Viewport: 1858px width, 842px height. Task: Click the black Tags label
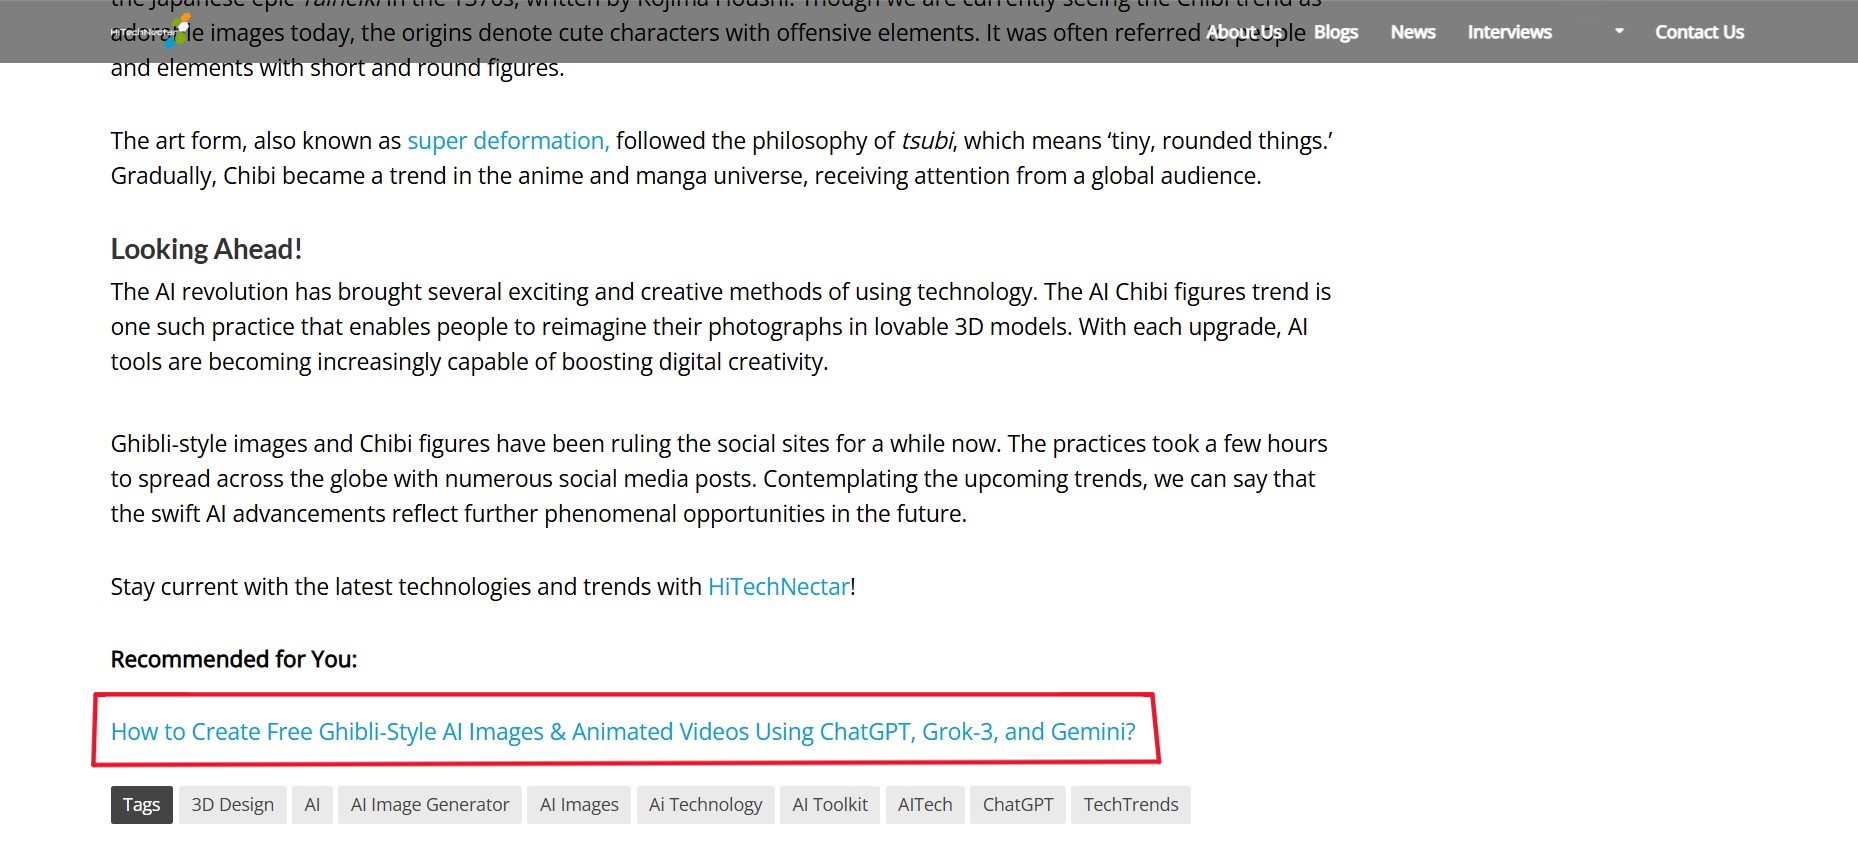(141, 804)
